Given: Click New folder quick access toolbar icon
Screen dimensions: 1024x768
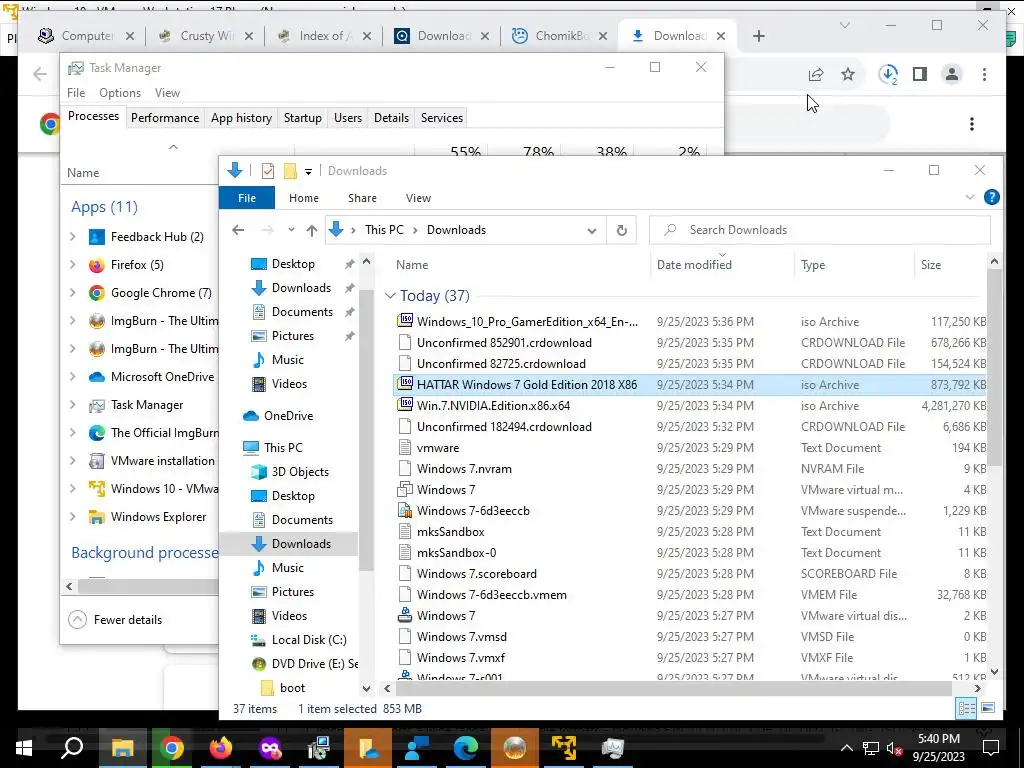Looking at the screenshot, I should (290, 171).
